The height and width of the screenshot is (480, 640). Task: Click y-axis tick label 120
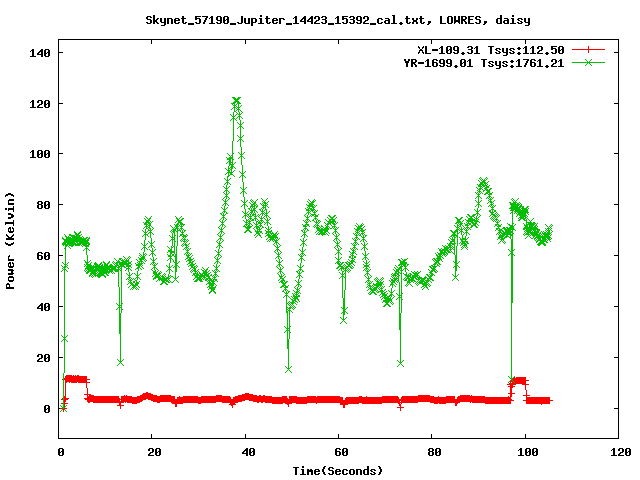[x=40, y=104]
